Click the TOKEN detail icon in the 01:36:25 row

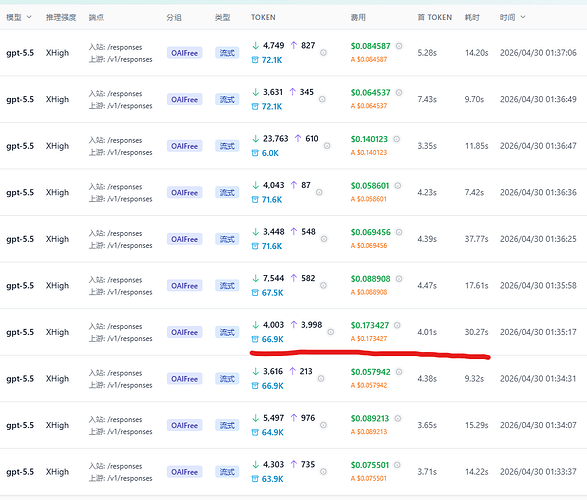324,239
